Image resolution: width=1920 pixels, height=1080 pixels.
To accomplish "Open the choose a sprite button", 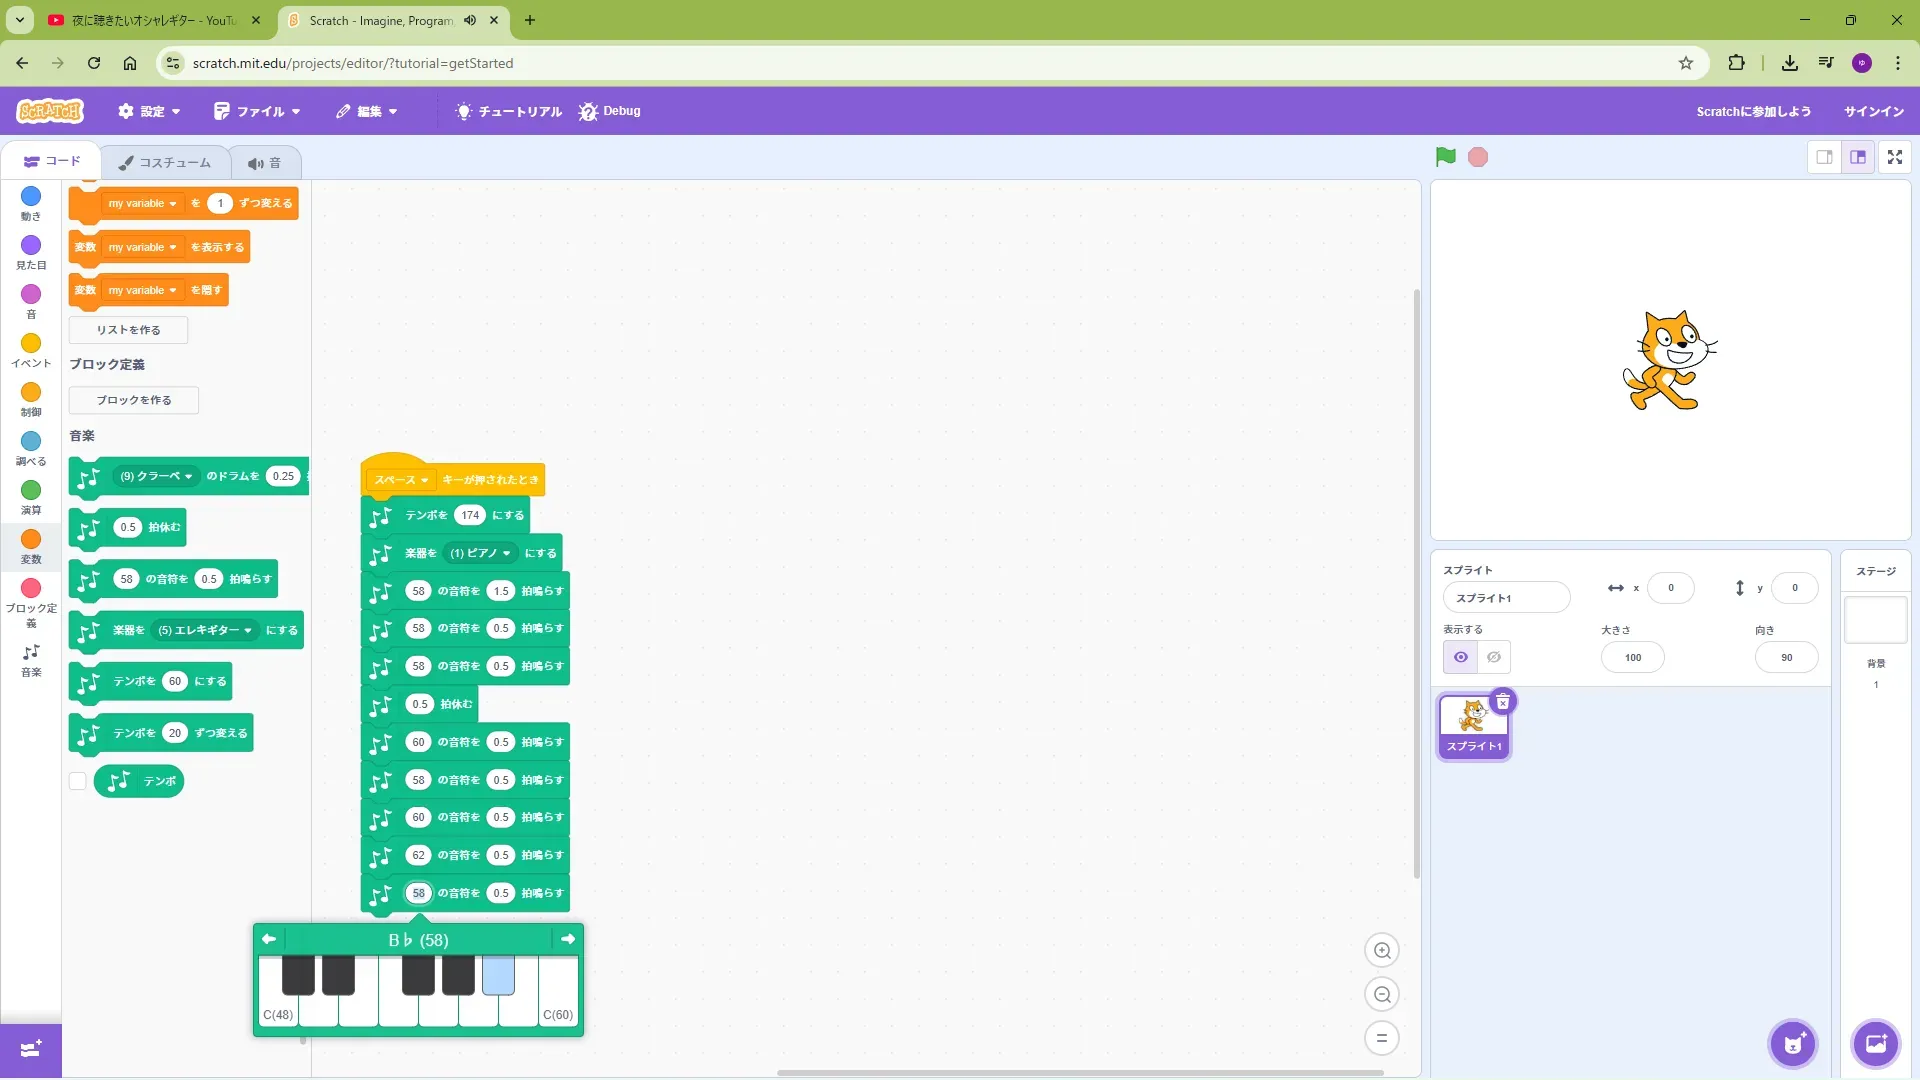I will (1793, 1045).
